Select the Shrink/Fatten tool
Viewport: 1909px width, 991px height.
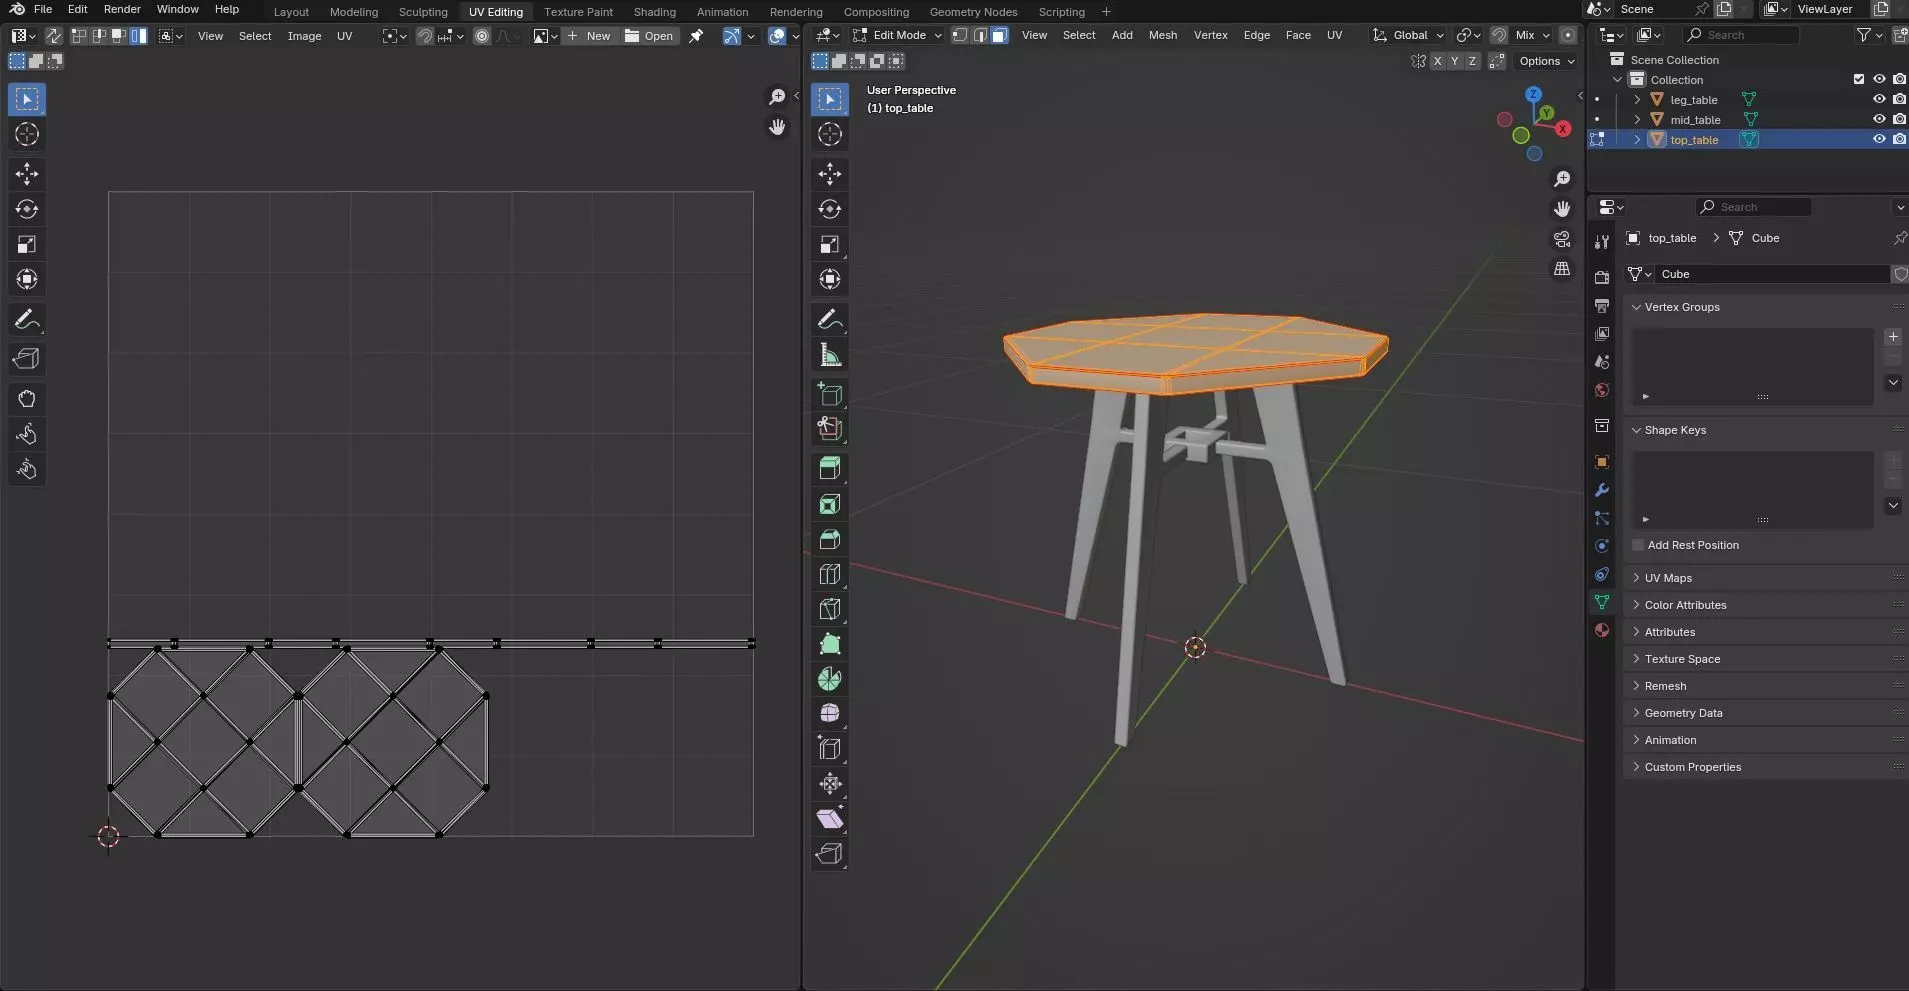tap(830, 783)
